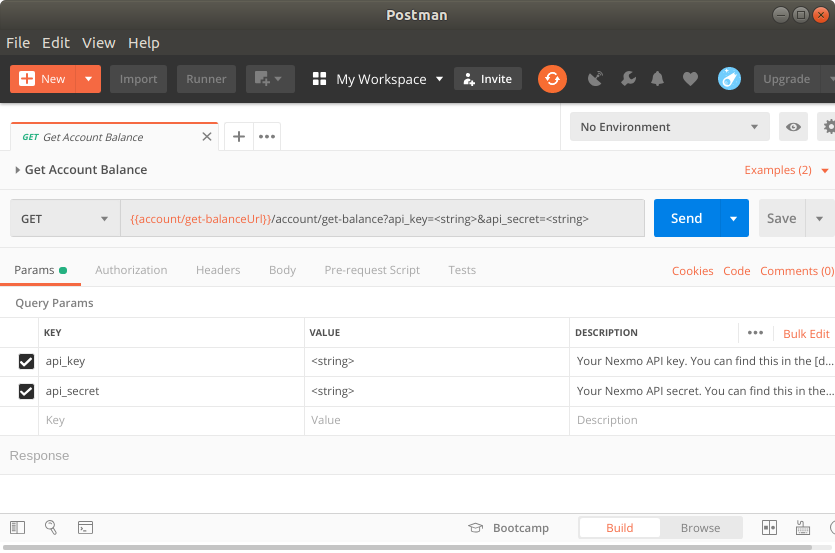The height and width of the screenshot is (553, 835).
Task: Switch to the Authorization tab
Action: pos(131,270)
